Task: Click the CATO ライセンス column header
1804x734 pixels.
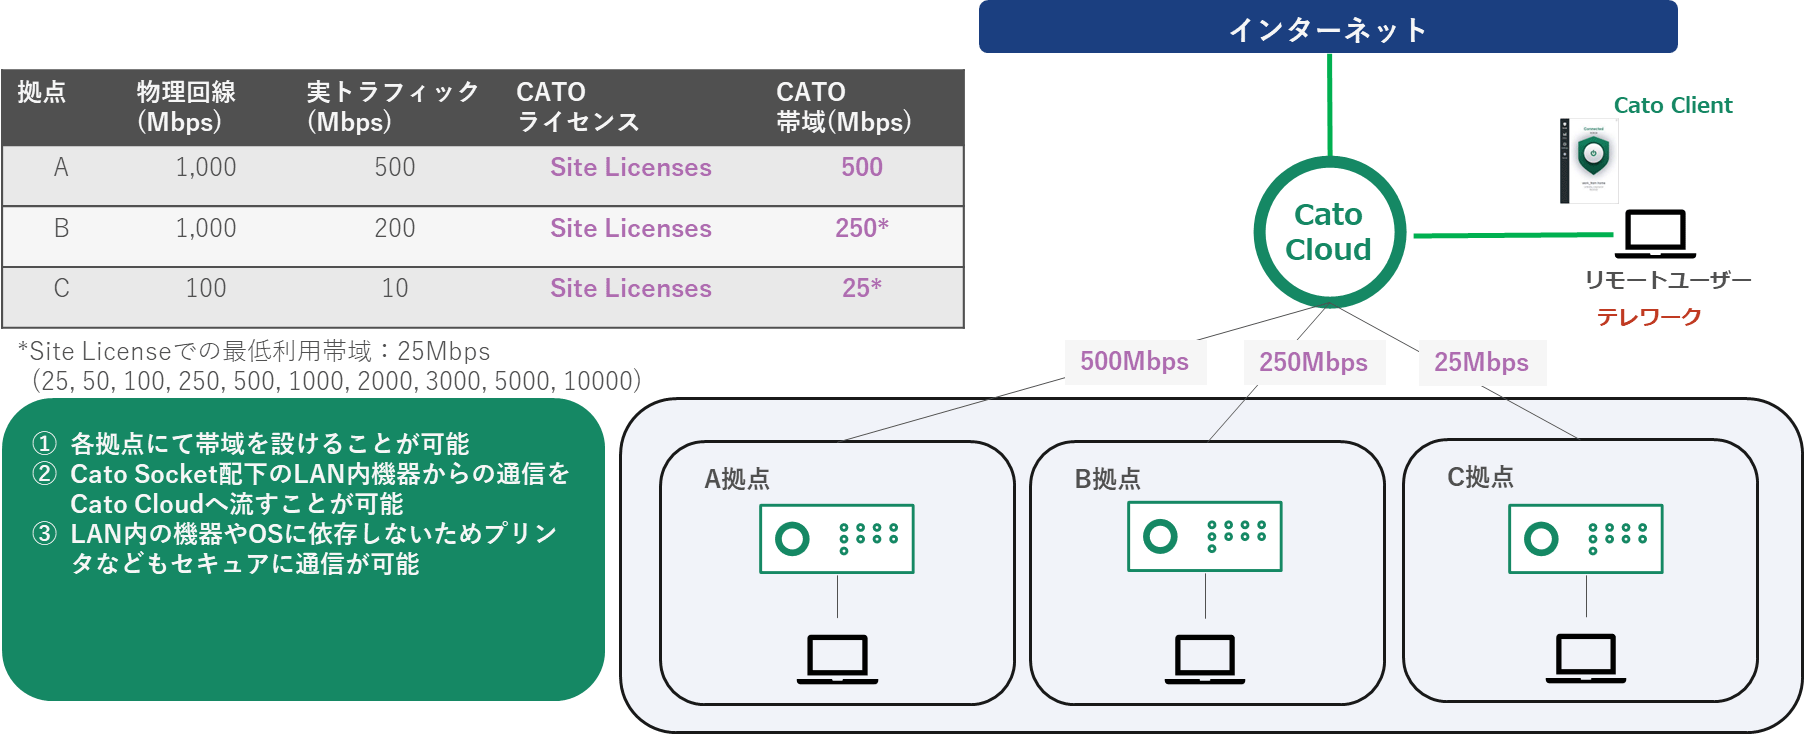Action: point(577,107)
